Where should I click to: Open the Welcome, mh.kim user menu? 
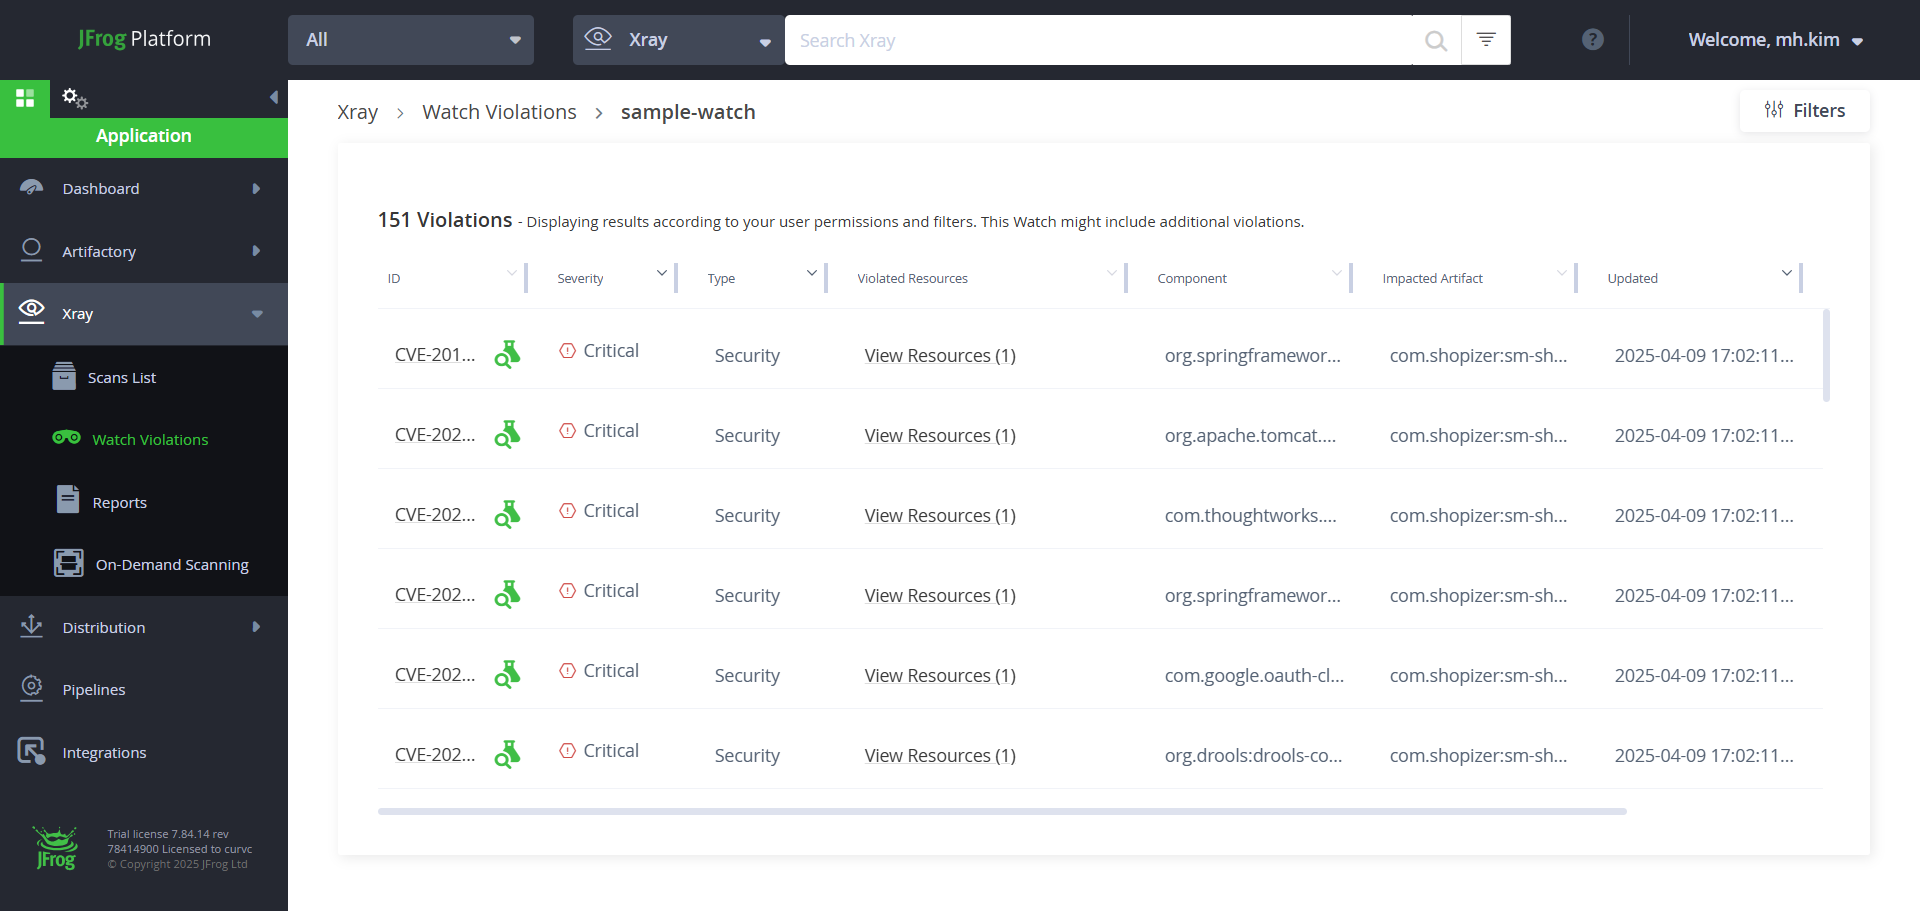click(1775, 40)
